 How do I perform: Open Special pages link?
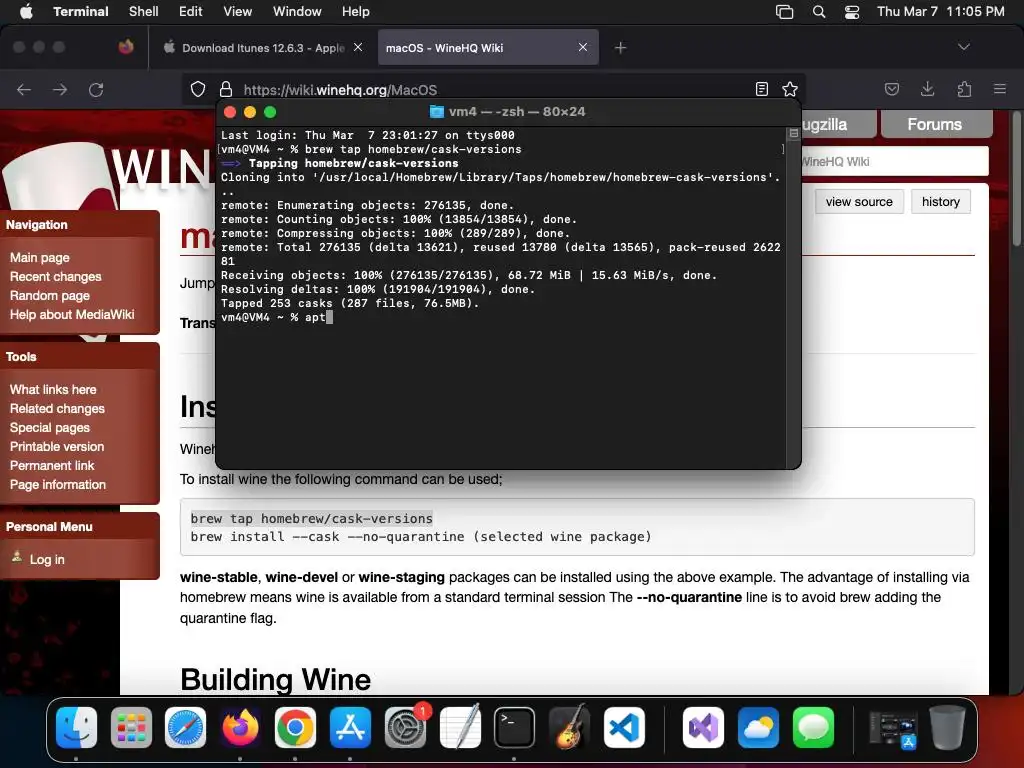(x=50, y=427)
